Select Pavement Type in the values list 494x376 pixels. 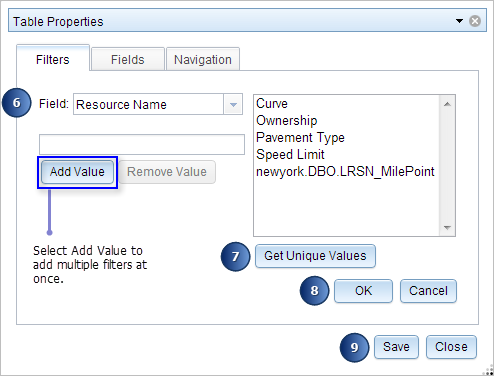coord(347,137)
